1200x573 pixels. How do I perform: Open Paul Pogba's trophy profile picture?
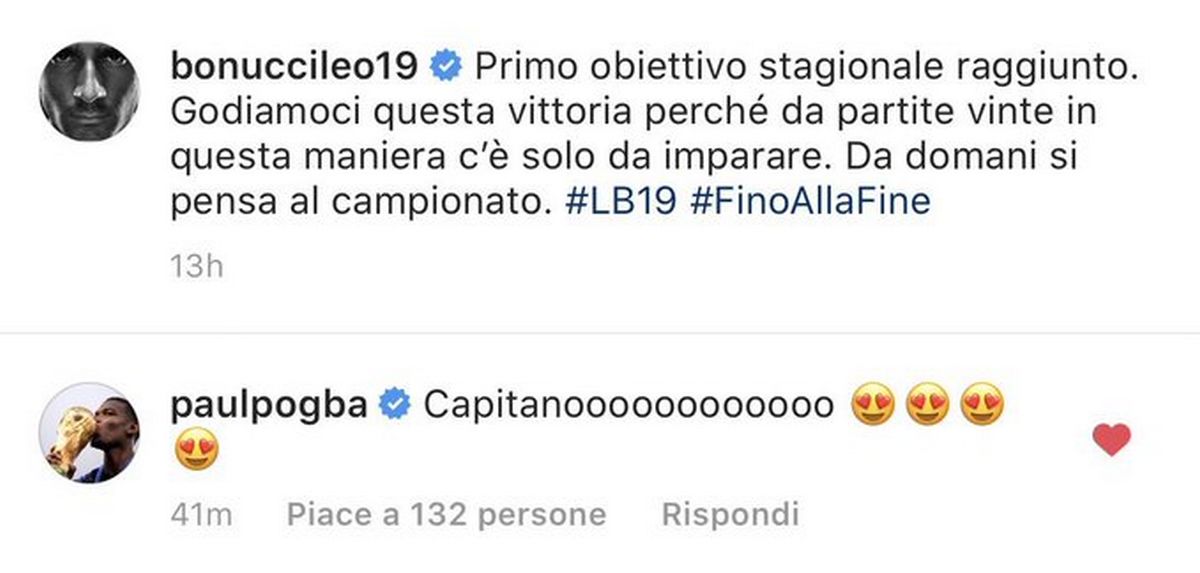(87, 431)
